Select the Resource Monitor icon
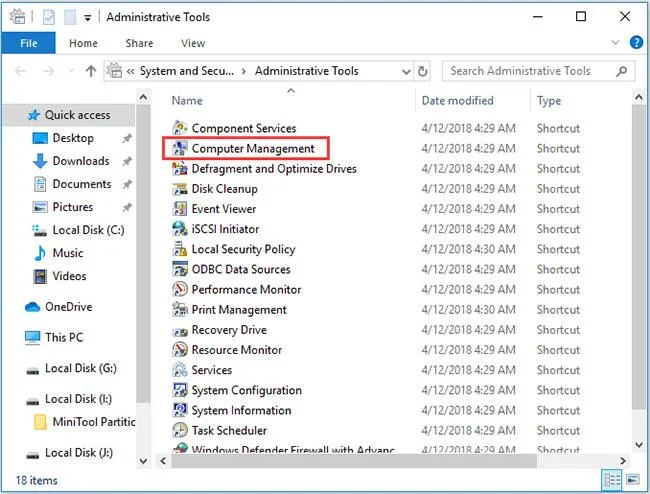650x494 pixels. [x=179, y=350]
